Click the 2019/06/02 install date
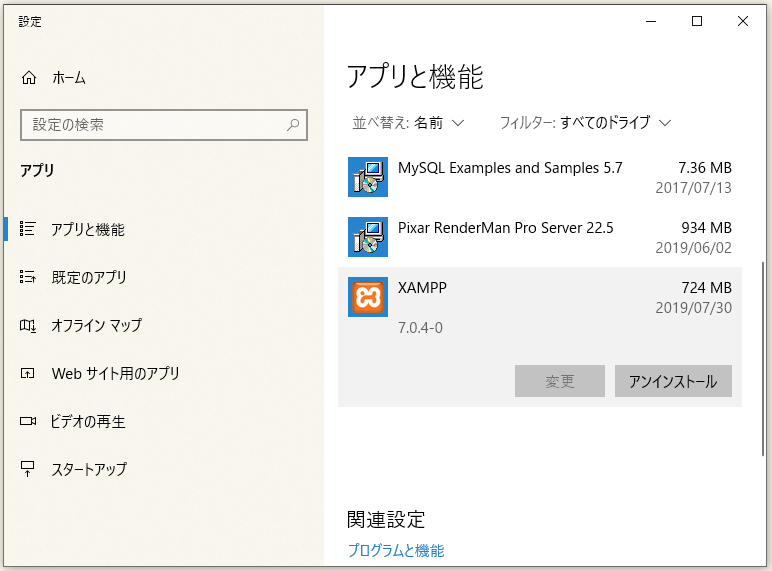The height and width of the screenshot is (571, 772). [x=693, y=248]
